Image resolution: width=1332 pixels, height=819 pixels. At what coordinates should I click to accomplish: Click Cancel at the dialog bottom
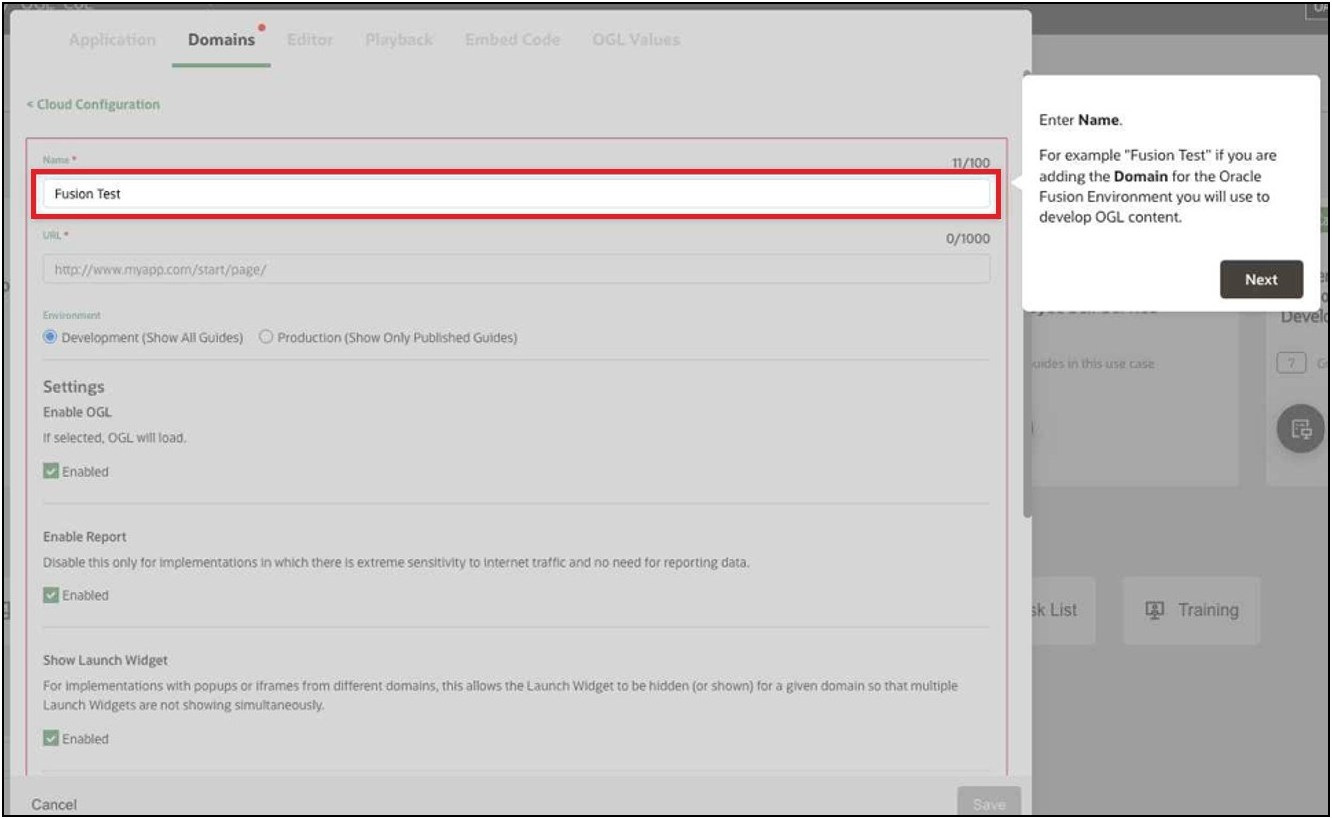pos(54,804)
